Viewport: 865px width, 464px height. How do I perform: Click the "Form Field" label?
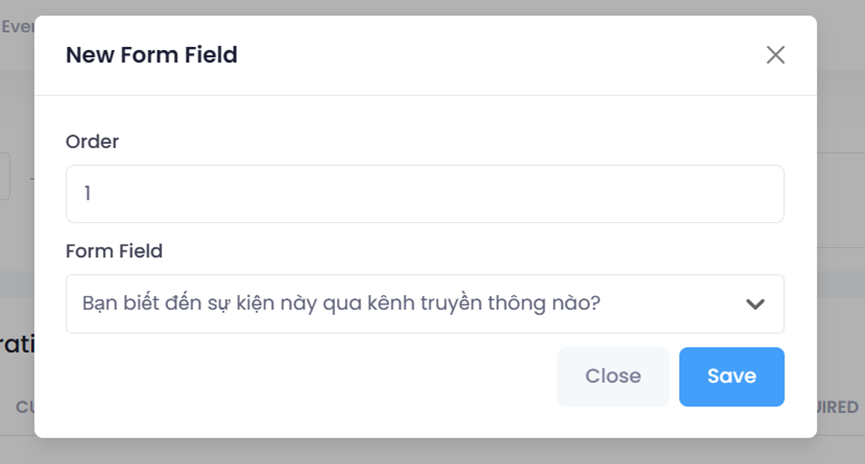tap(114, 251)
